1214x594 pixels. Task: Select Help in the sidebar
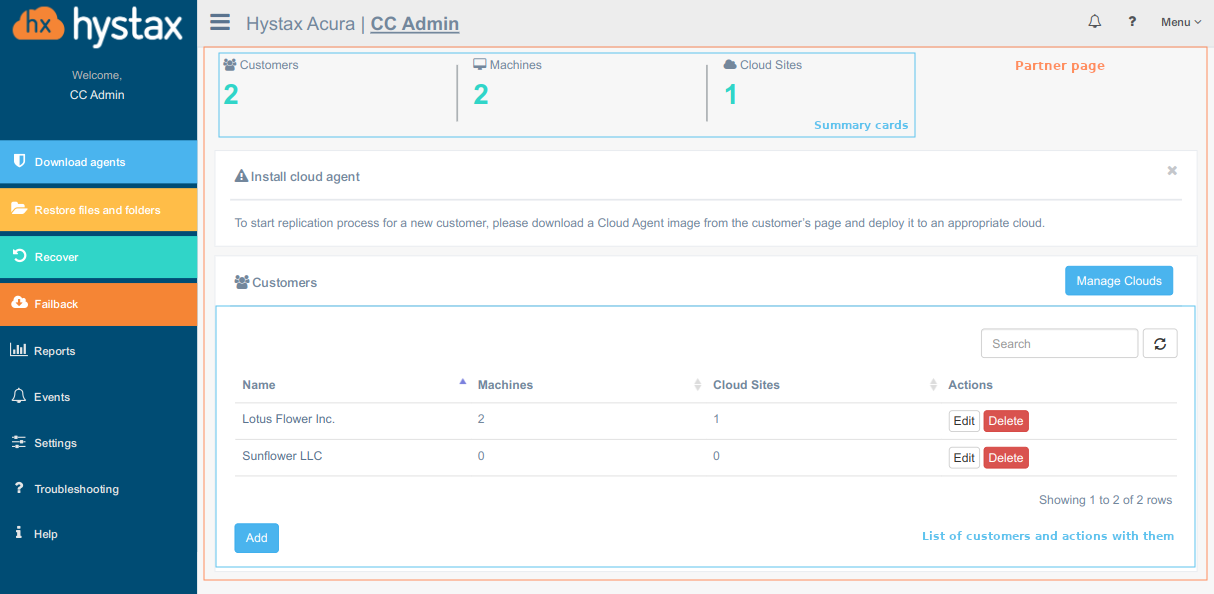(98, 534)
